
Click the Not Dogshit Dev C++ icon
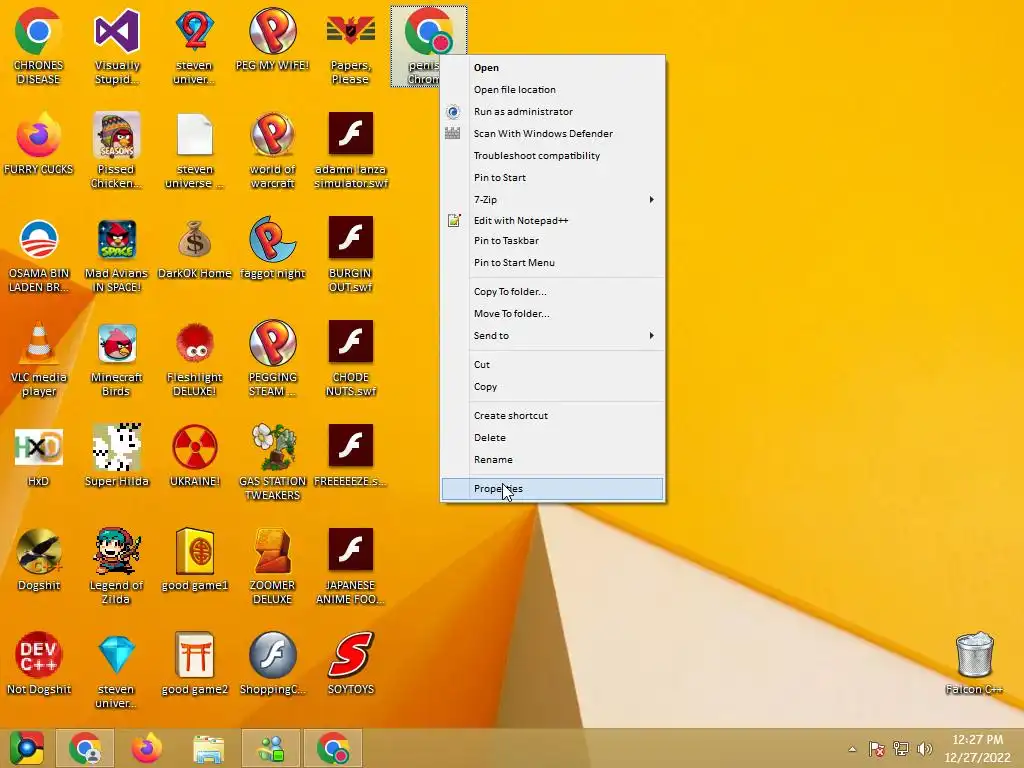pos(39,664)
